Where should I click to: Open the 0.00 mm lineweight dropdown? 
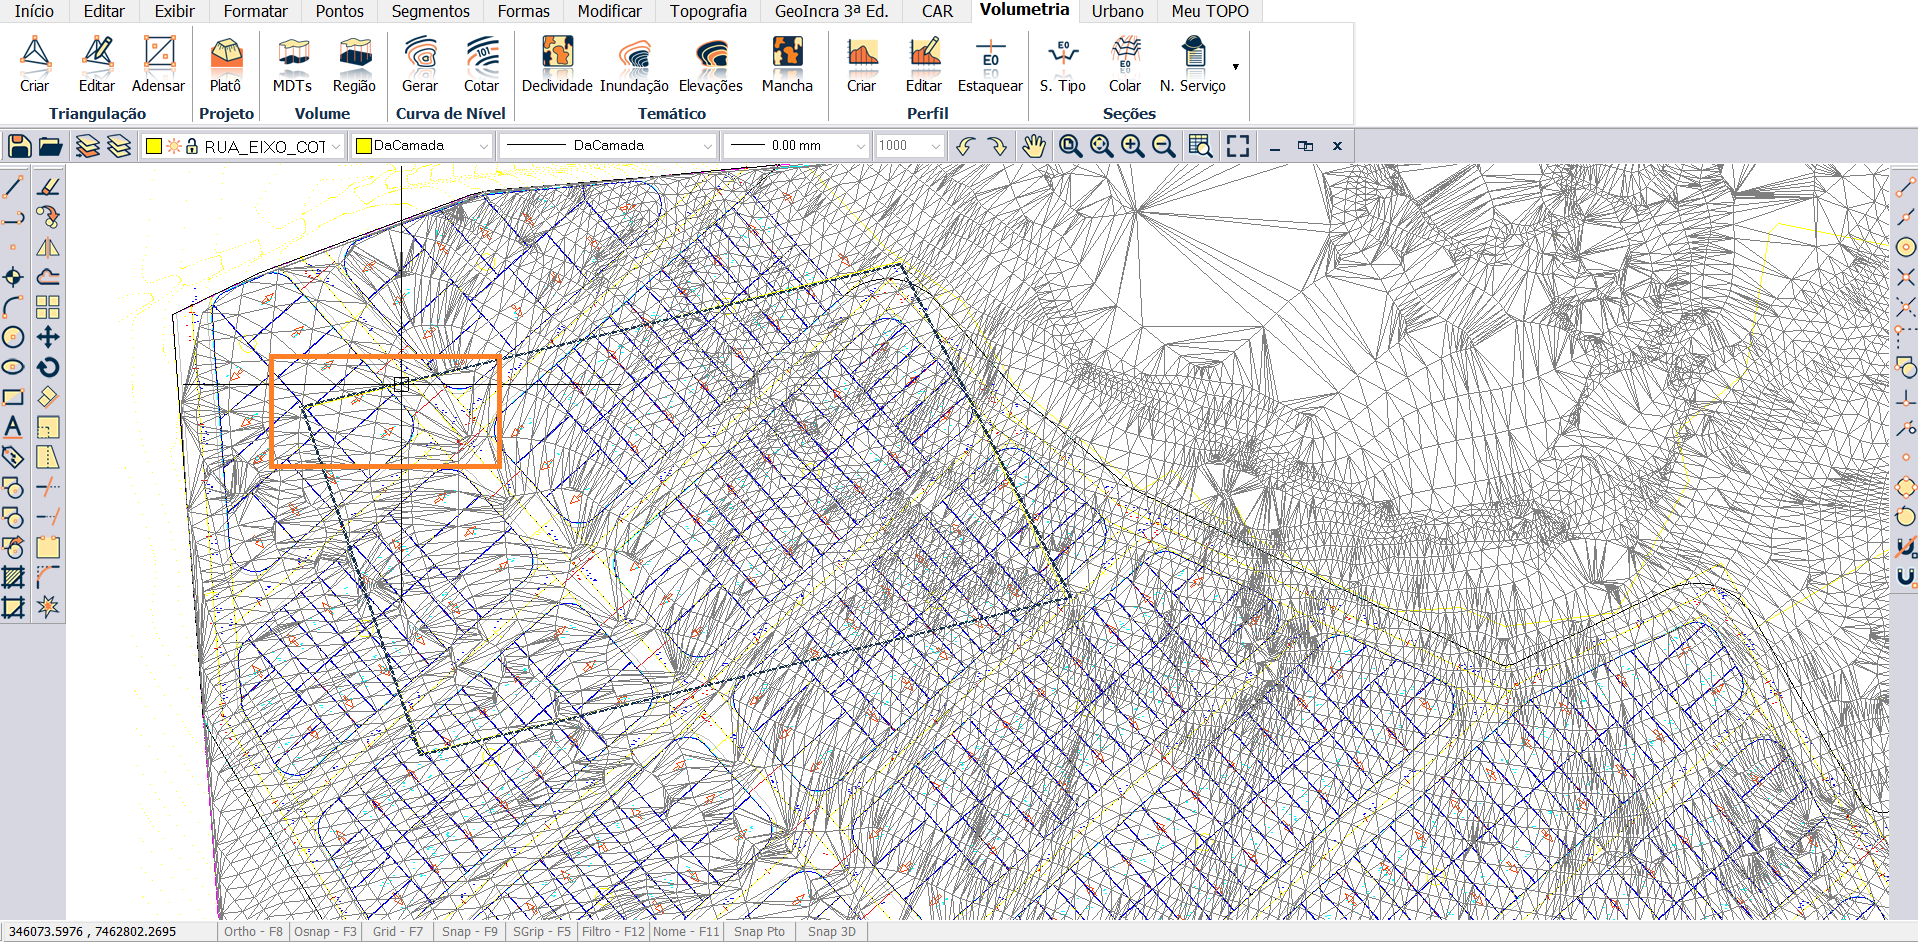pyautogui.click(x=860, y=146)
